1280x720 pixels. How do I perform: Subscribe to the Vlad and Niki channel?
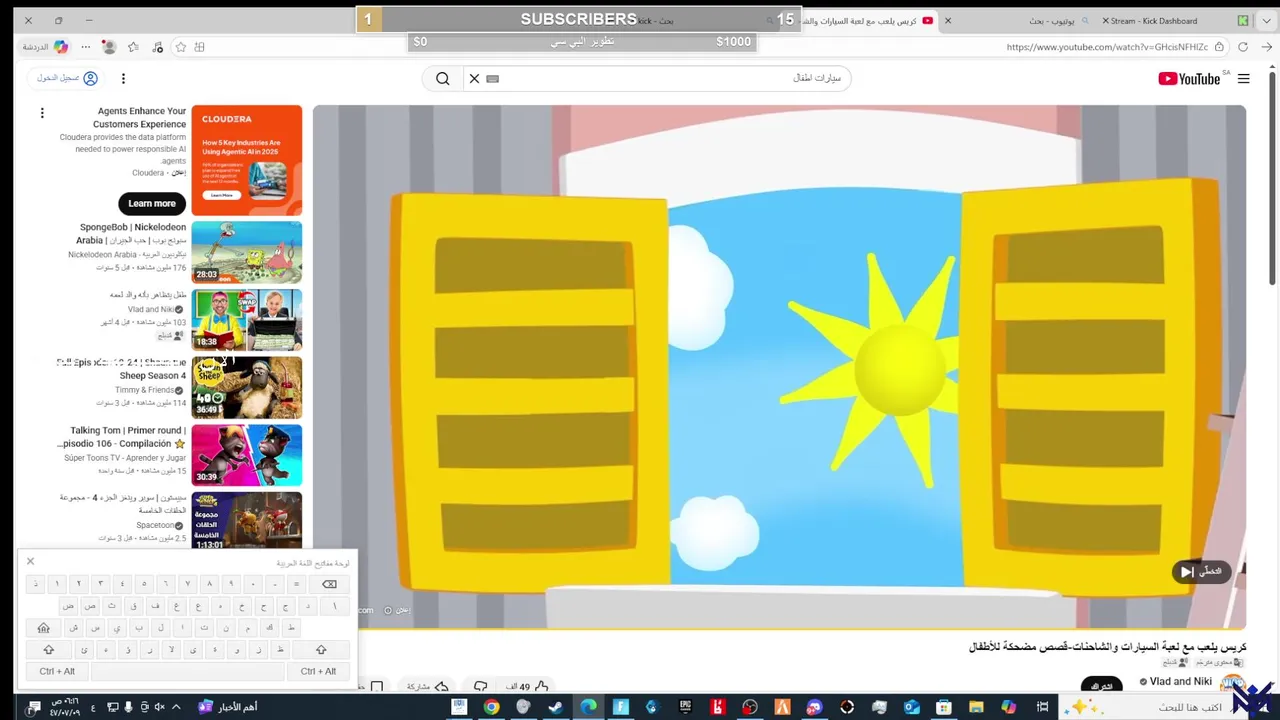(1101, 685)
